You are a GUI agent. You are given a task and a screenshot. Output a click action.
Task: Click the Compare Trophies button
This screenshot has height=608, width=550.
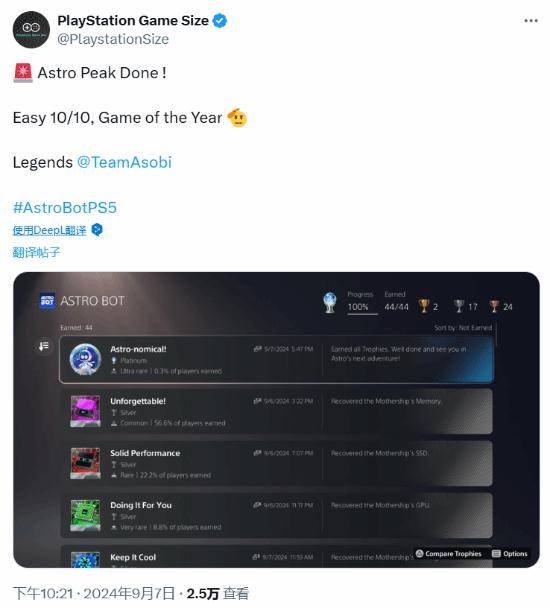(449, 554)
